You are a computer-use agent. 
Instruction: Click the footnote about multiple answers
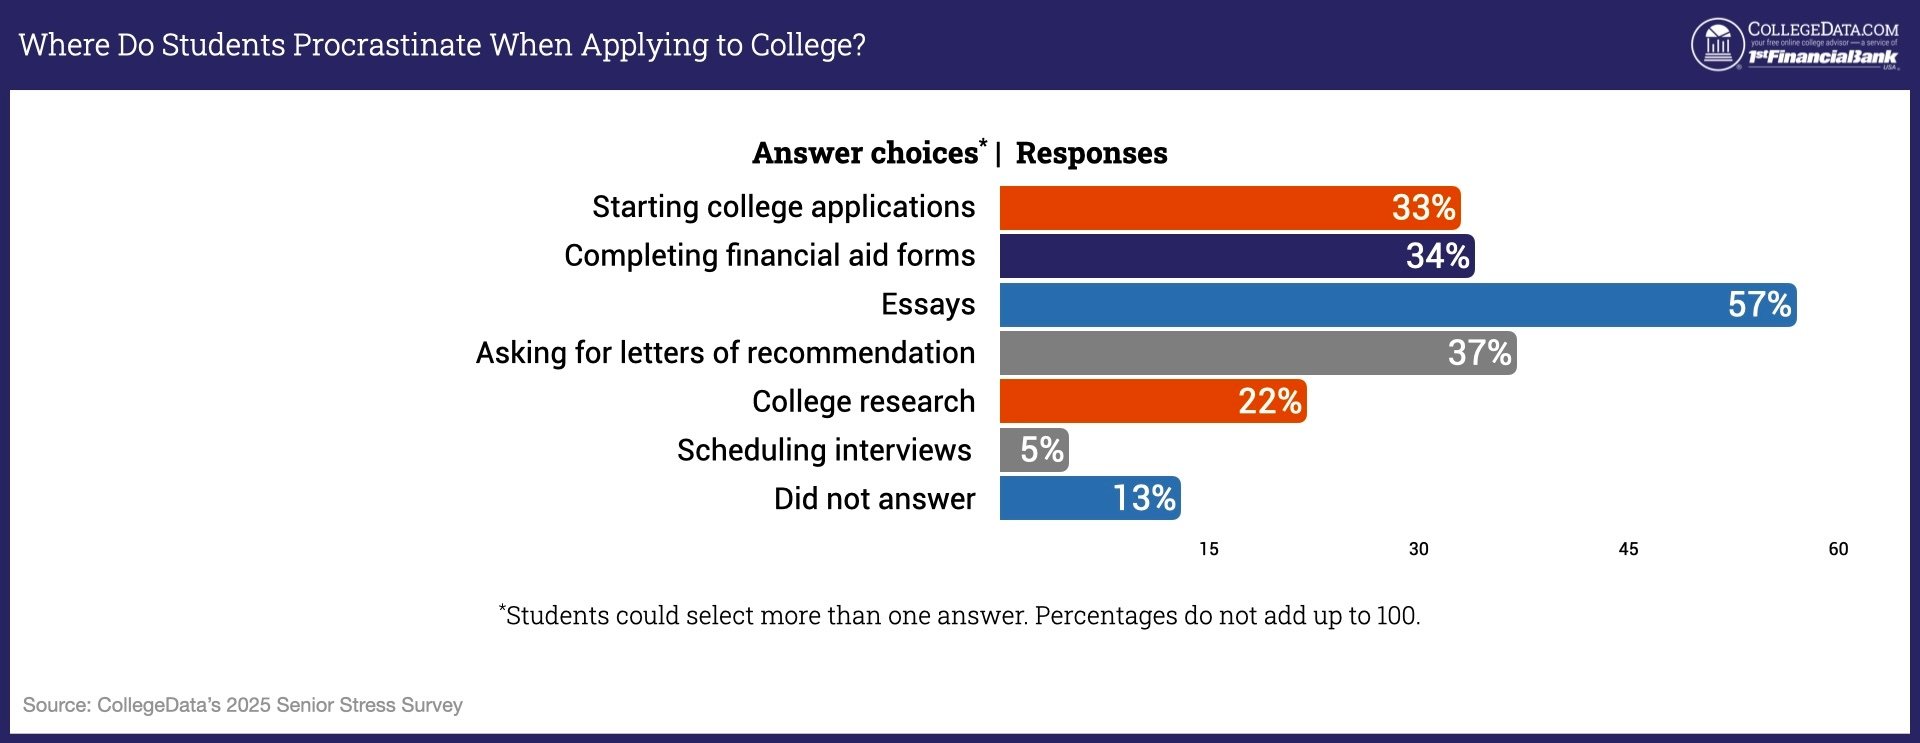(960, 615)
